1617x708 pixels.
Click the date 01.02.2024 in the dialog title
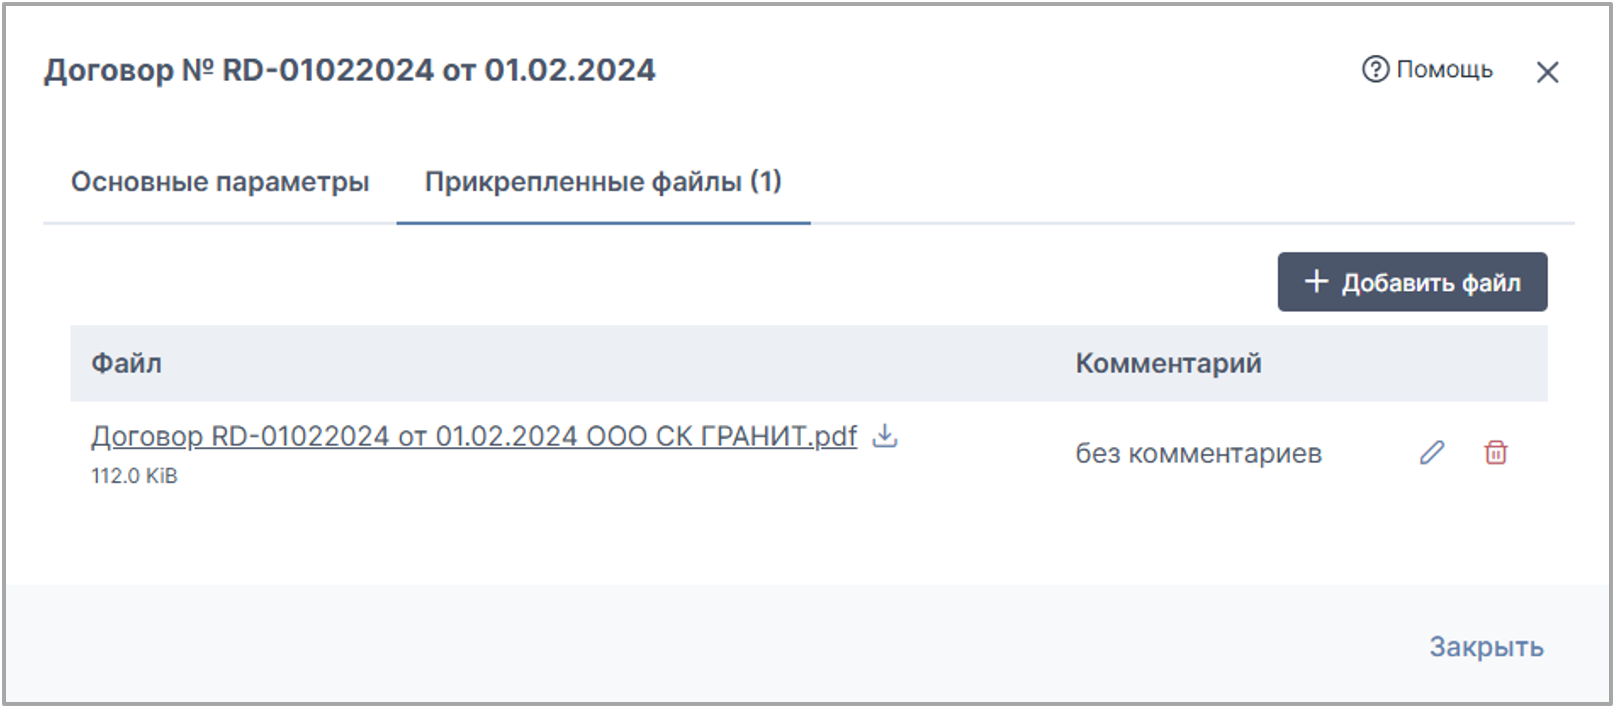(570, 71)
